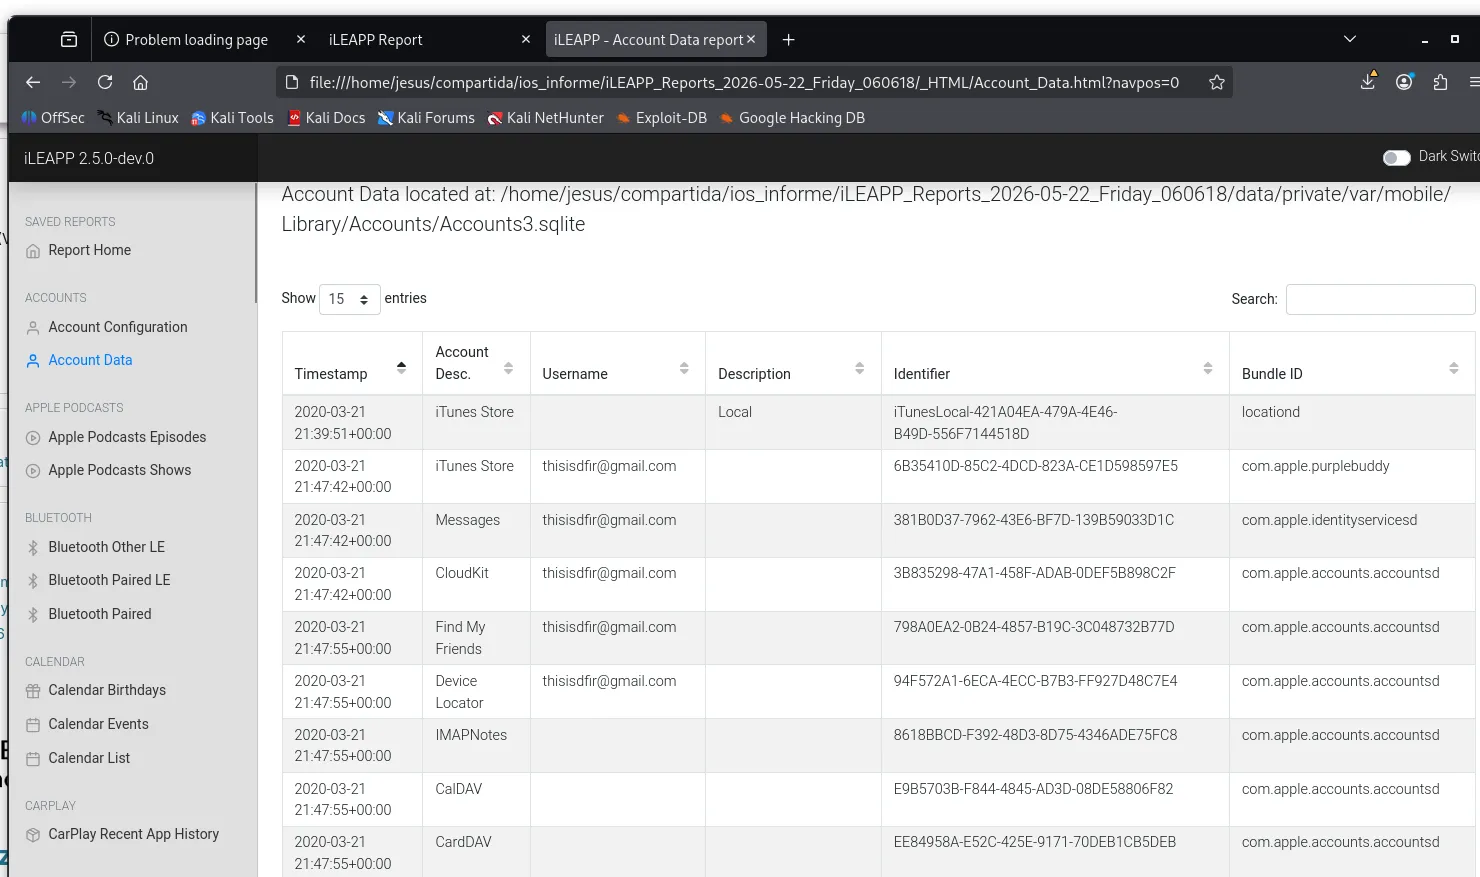The width and height of the screenshot is (1480, 877).
Task: Click the Bluetooth Paired LE icon
Action: coord(33,581)
